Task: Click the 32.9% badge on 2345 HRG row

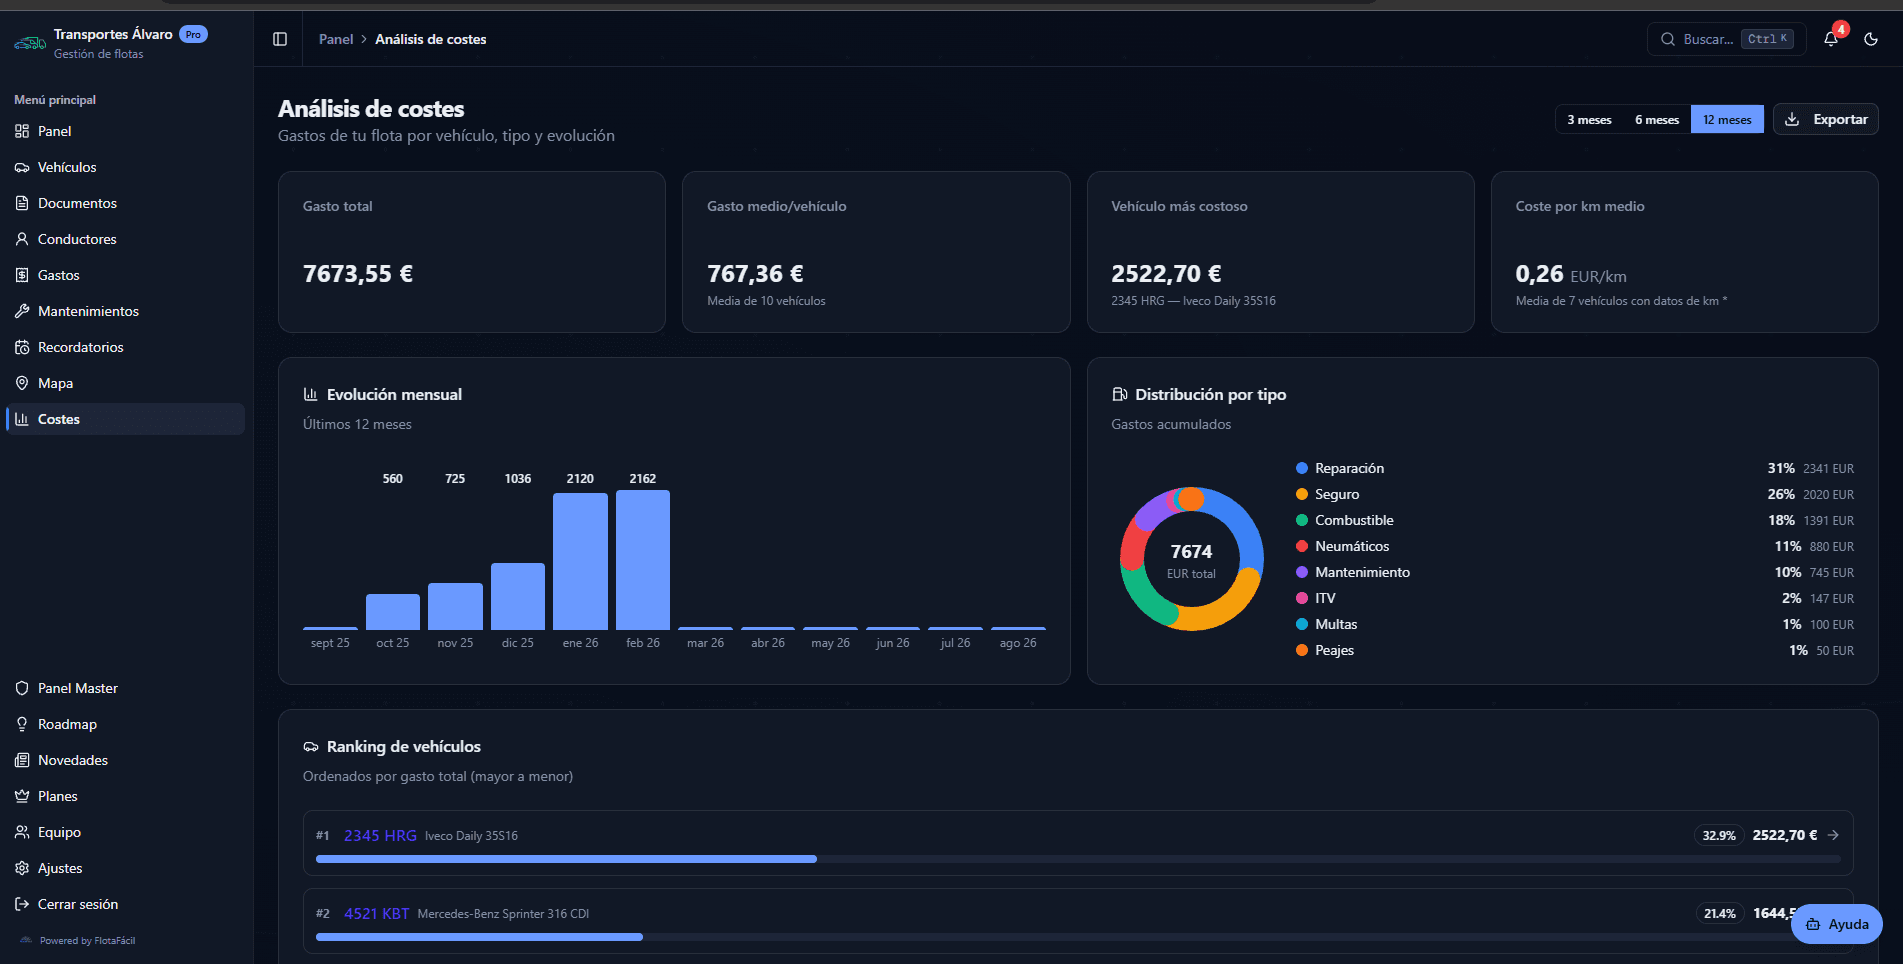Action: 1719,835
